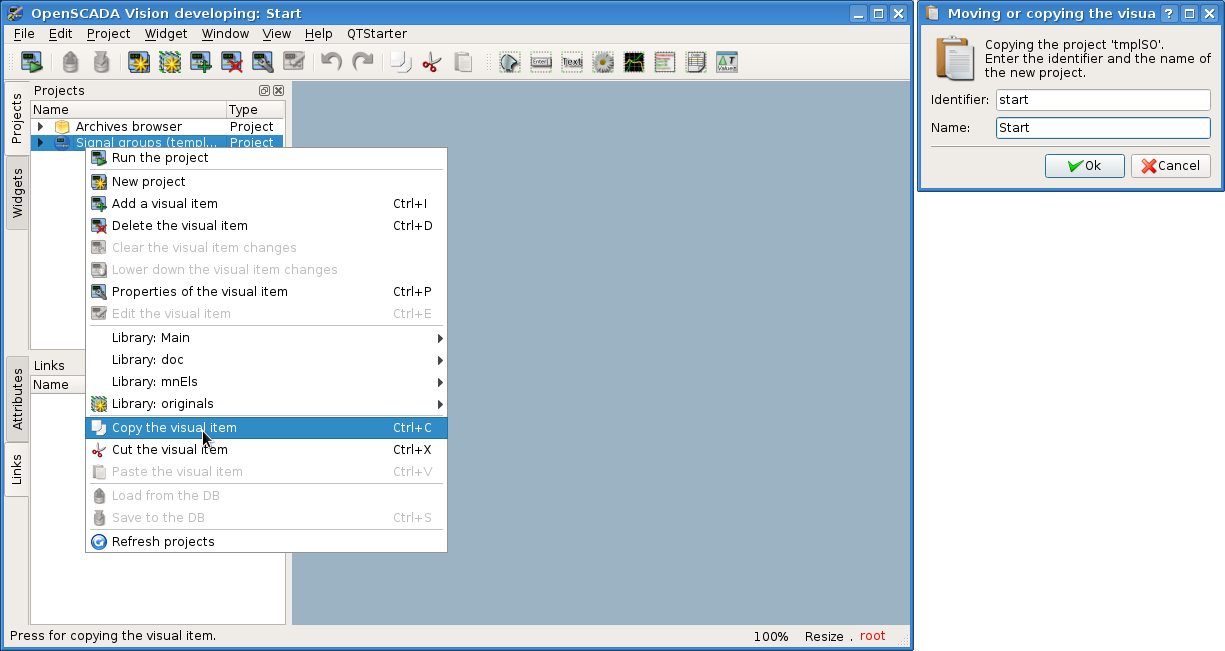Image resolution: width=1225 pixels, height=651 pixels.
Task: Click the Delete visual item toolbar icon
Action: pyautogui.click(x=232, y=62)
